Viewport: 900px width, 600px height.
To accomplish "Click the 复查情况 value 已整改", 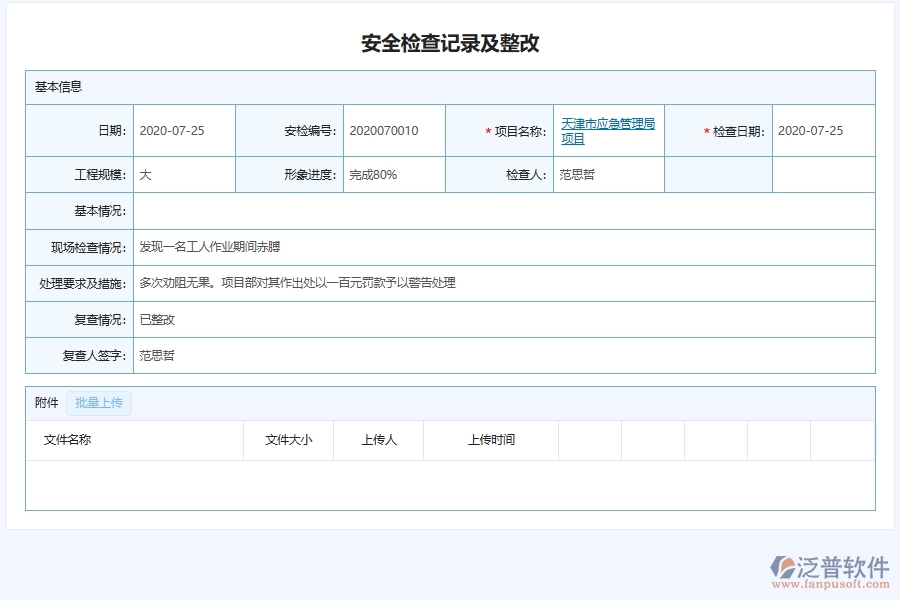I will (157, 319).
